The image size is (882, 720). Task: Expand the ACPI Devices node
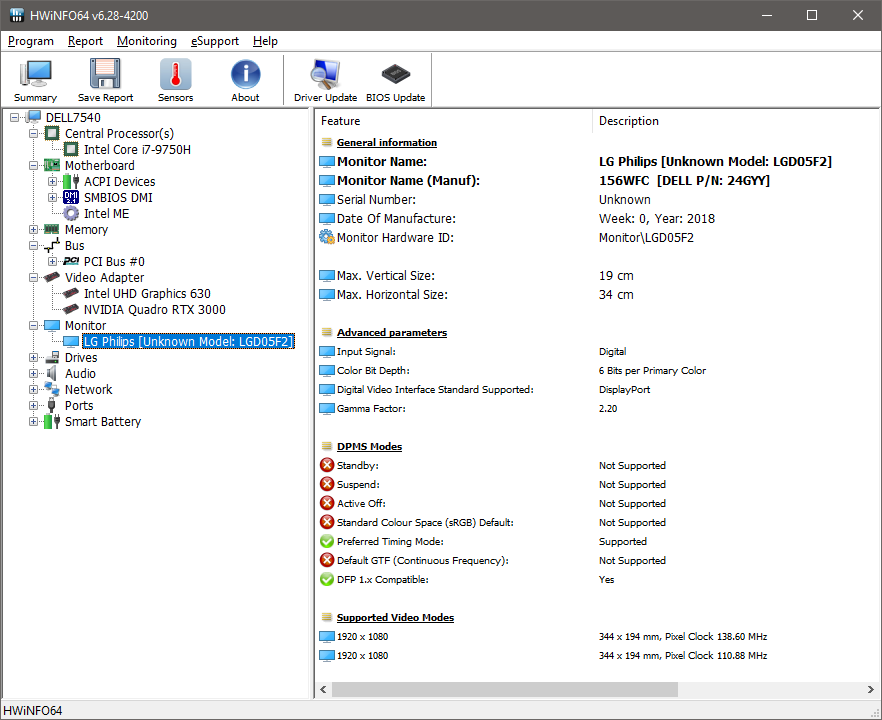[52, 181]
